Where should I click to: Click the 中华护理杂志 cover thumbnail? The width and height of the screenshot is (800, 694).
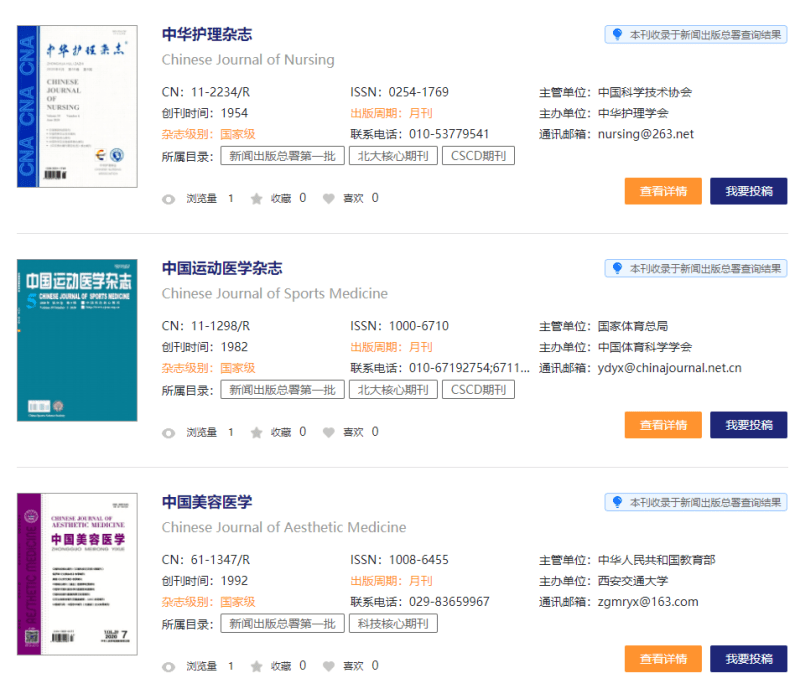[77, 106]
